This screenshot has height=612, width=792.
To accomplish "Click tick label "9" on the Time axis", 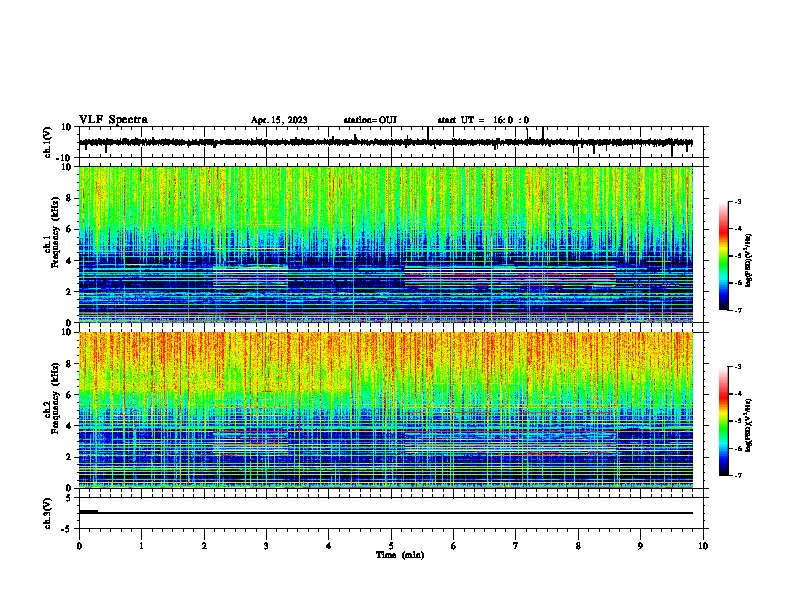I will pos(640,546).
